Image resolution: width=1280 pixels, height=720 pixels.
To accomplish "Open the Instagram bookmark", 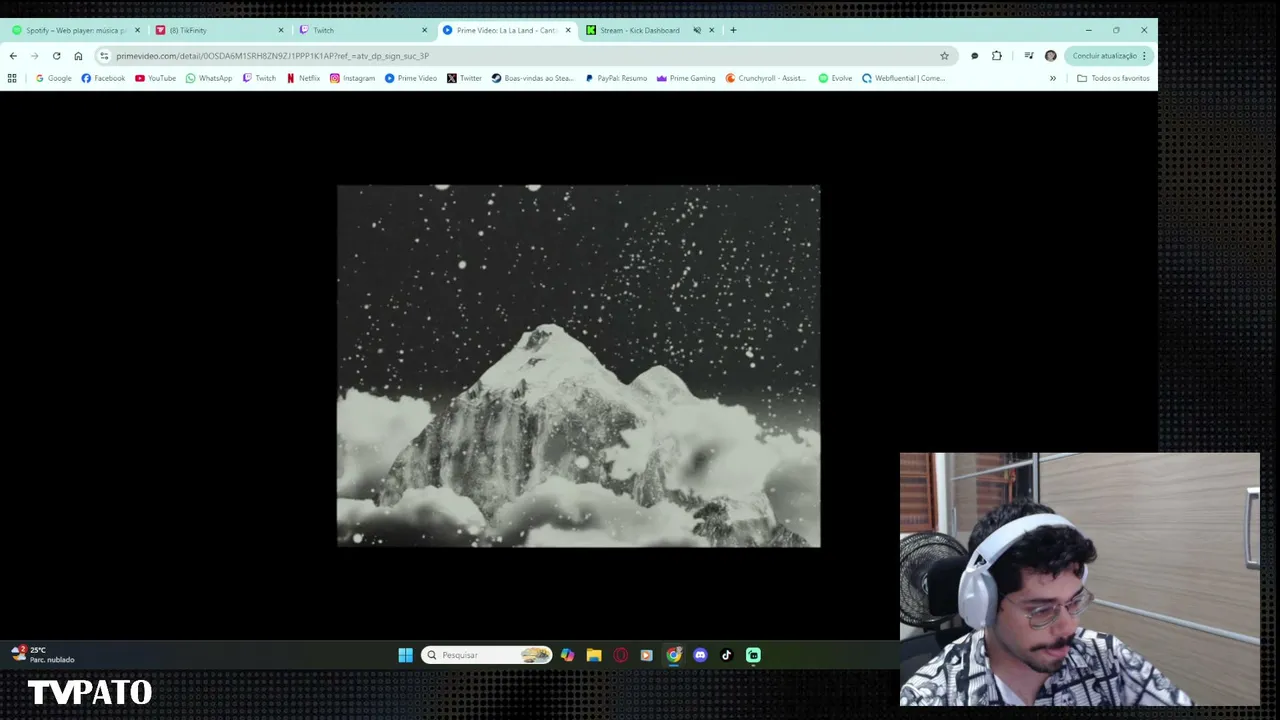I will [353, 78].
